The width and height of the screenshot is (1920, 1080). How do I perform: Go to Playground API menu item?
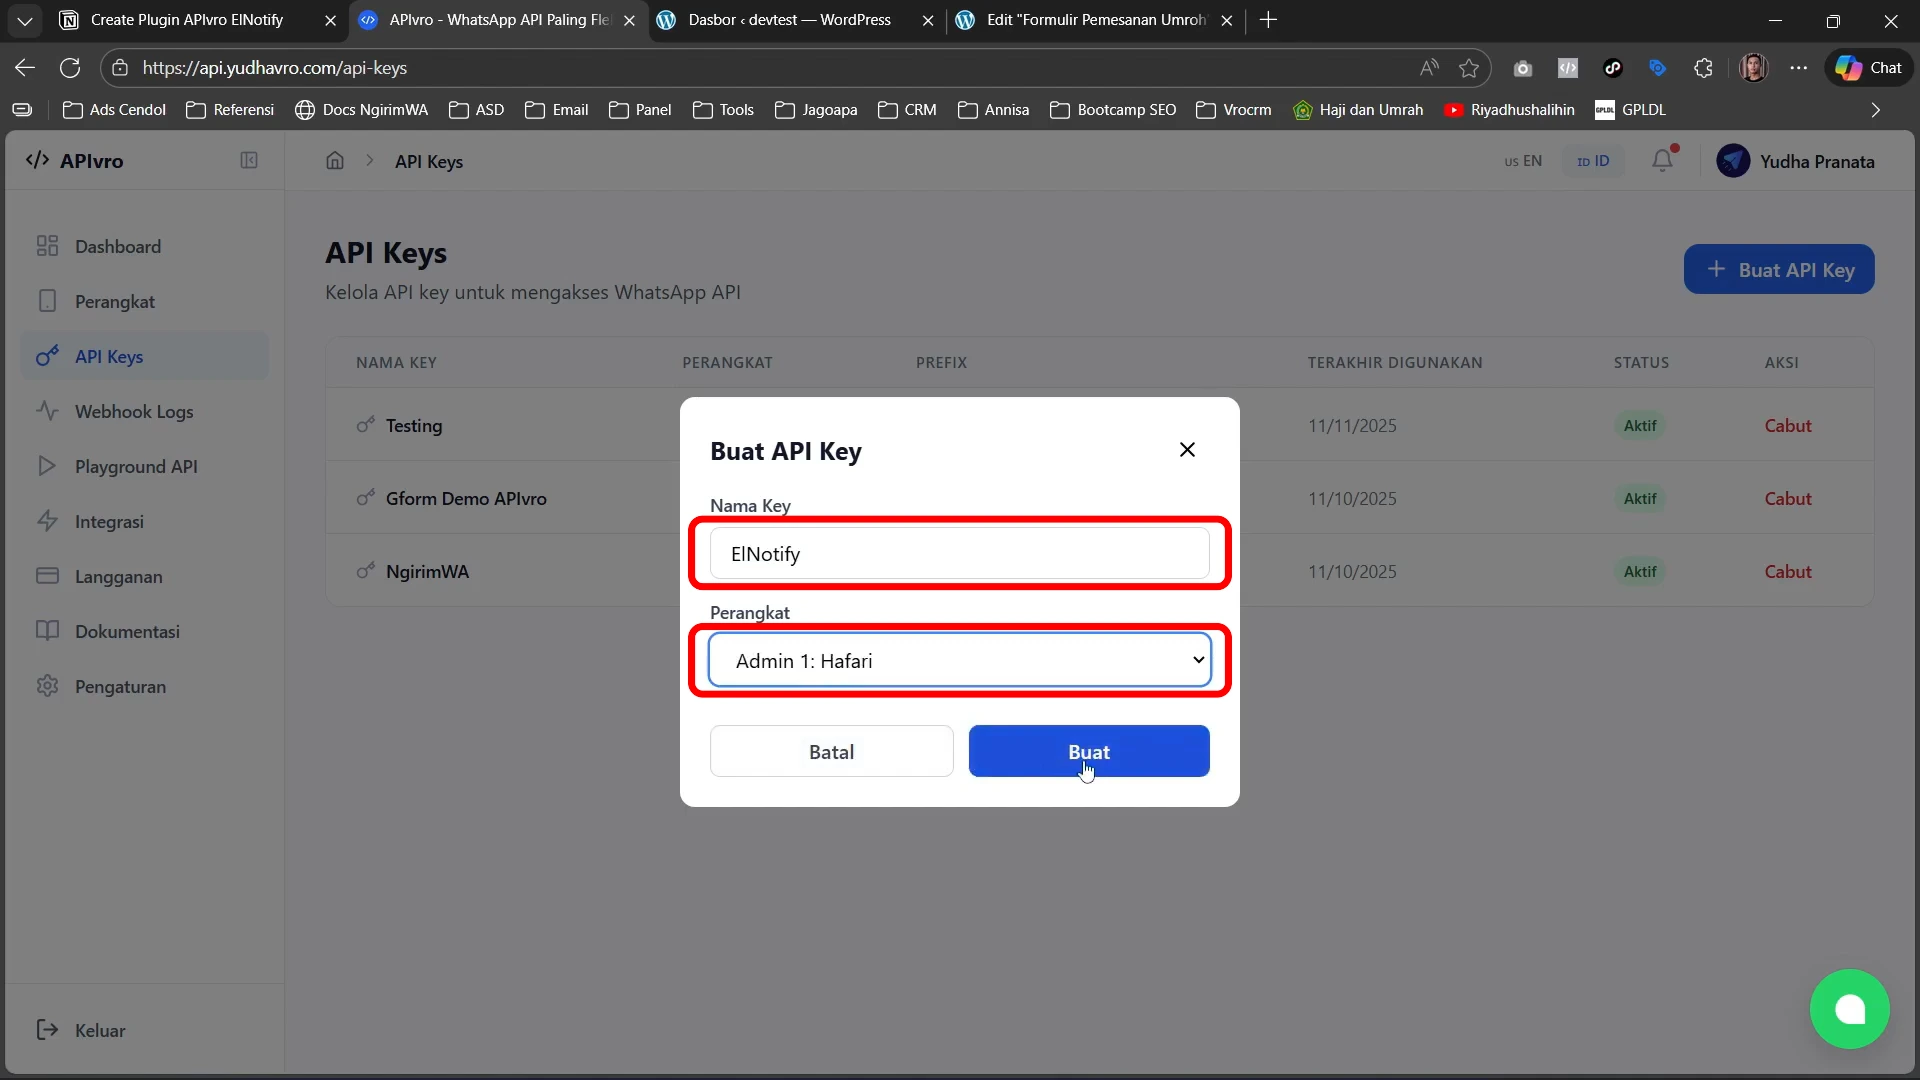coord(135,467)
